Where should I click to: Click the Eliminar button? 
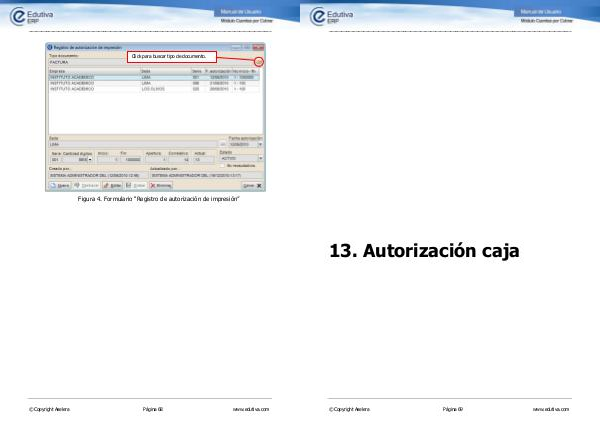tap(162, 186)
